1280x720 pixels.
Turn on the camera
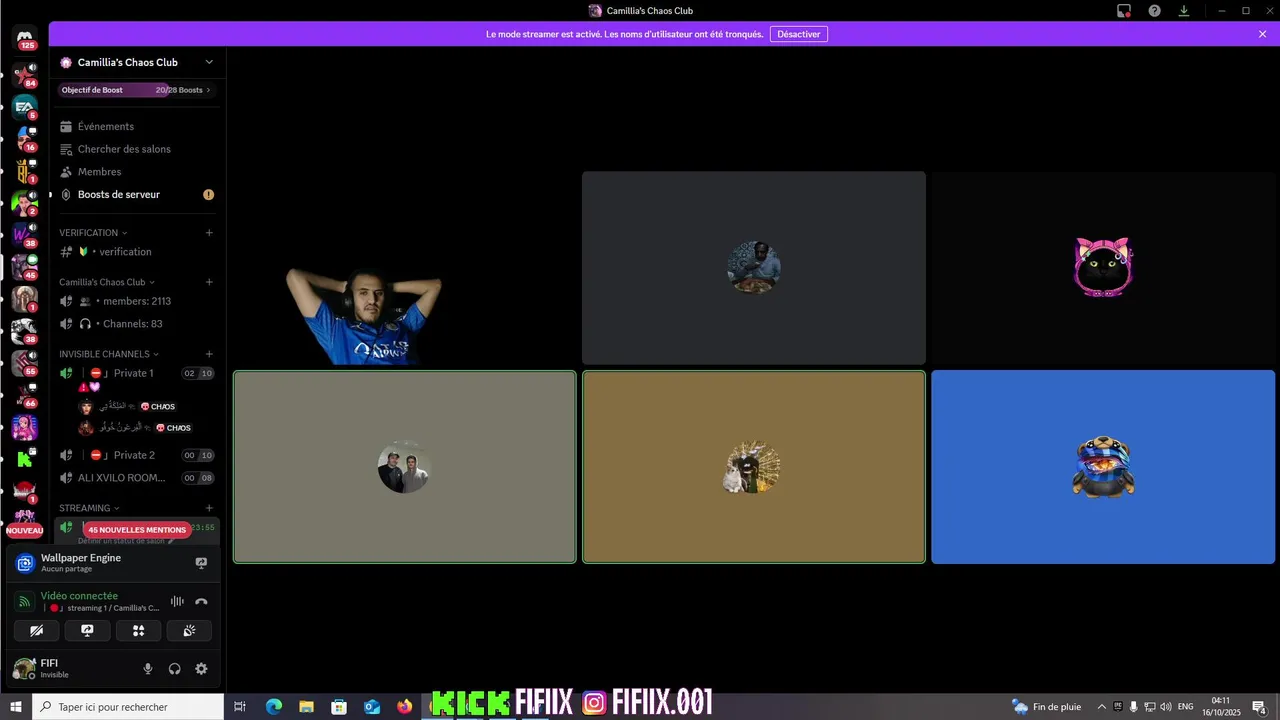pyautogui.click(x=36, y=630)
